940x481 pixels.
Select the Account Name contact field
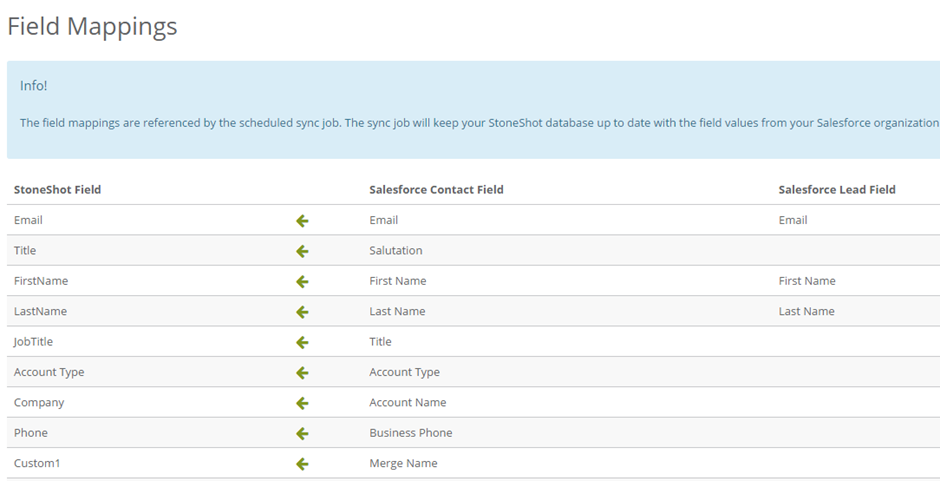pos(408,402)
